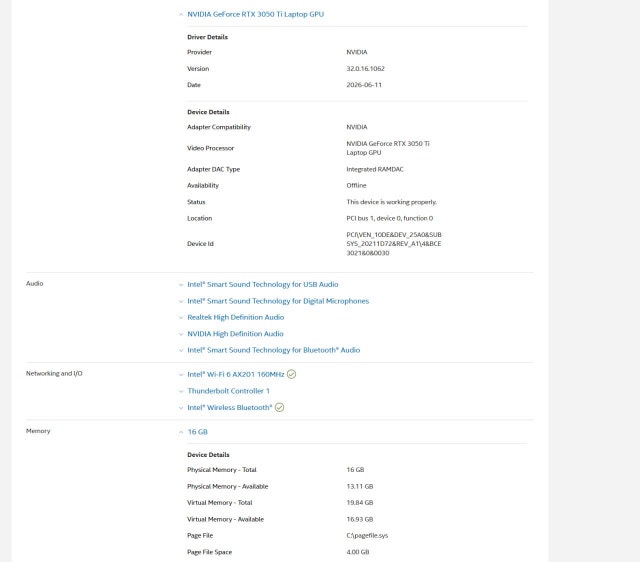
Task: Select Physical Memory Available 13.11 GB value
Action: (360, 486)
